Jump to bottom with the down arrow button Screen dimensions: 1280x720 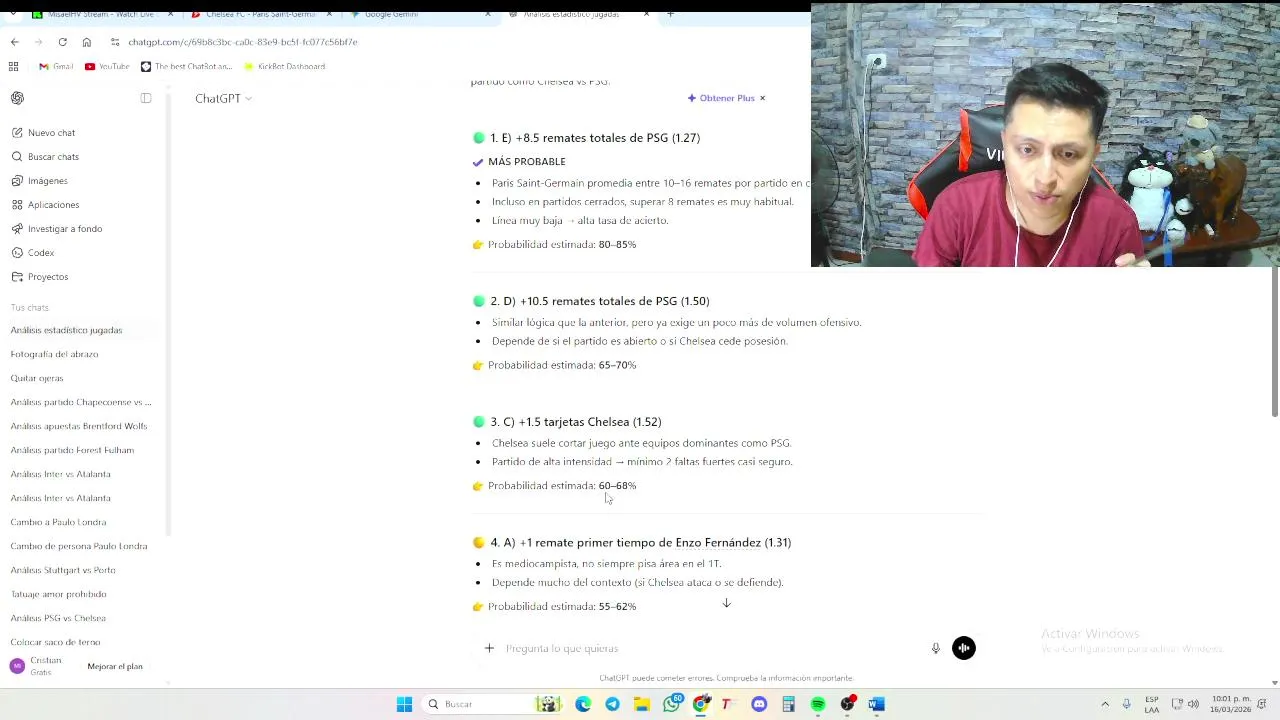click(727, 603)
